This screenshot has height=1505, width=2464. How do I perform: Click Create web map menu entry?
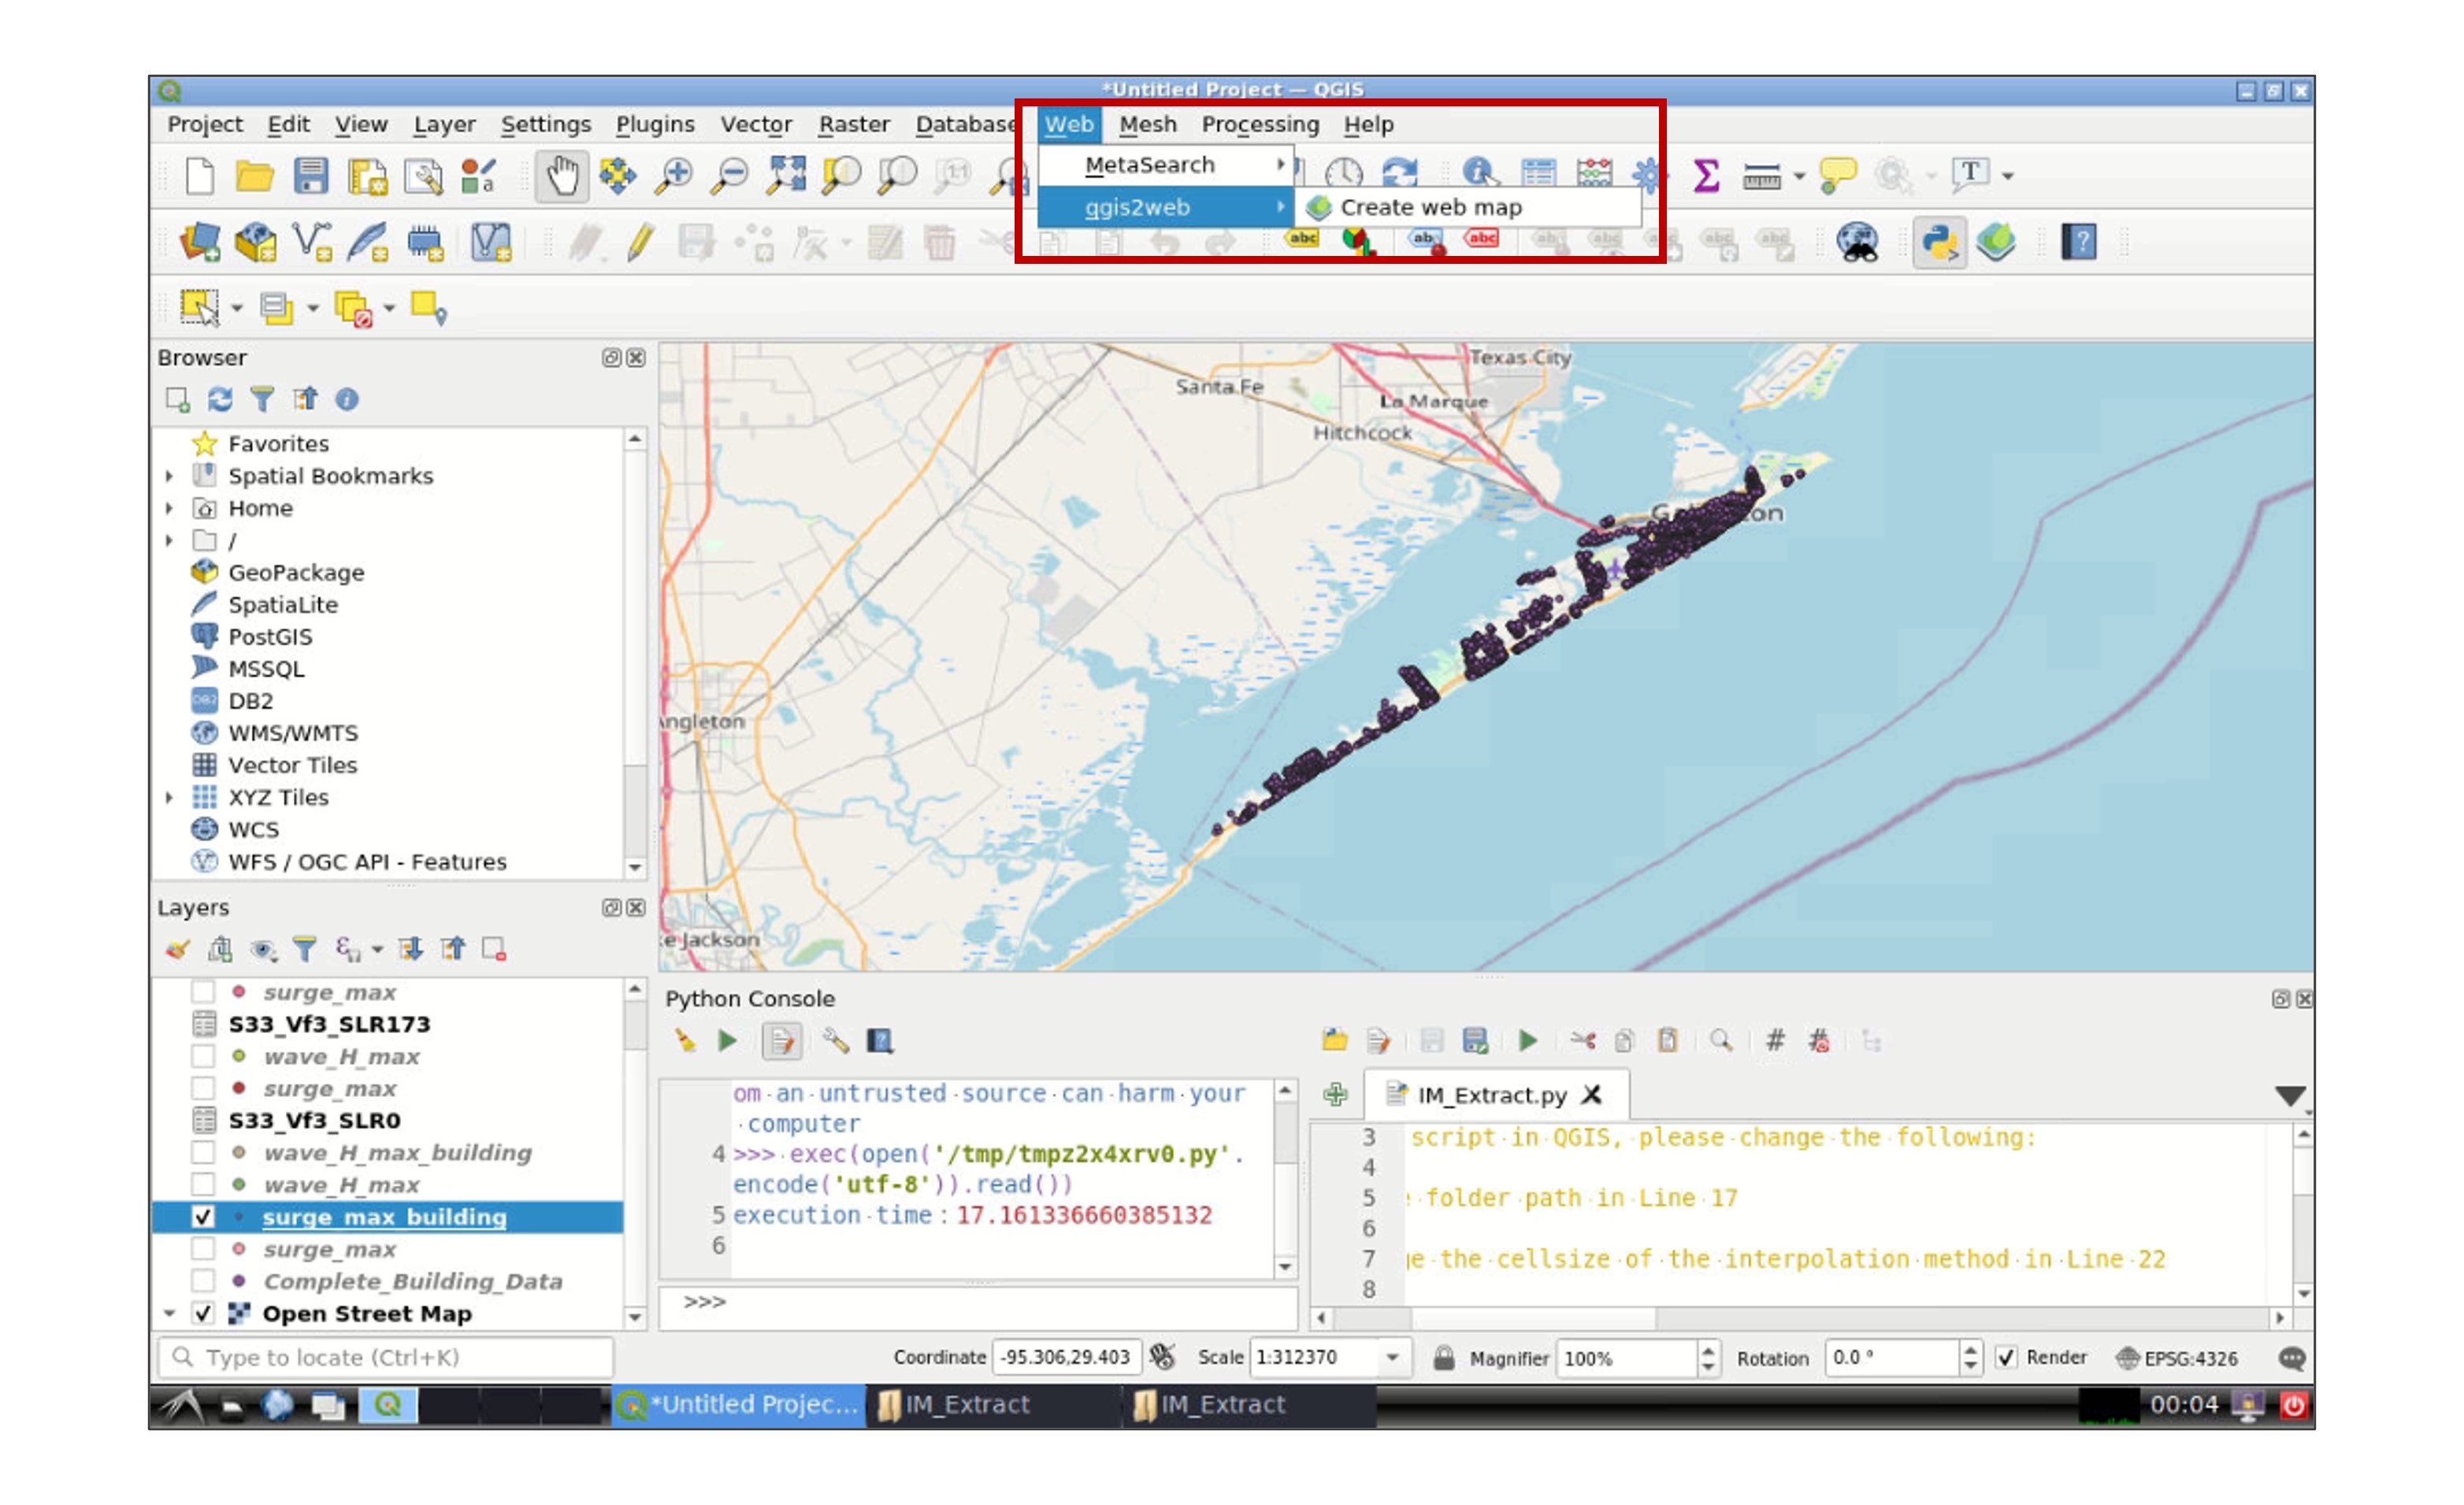(1430, 207)
